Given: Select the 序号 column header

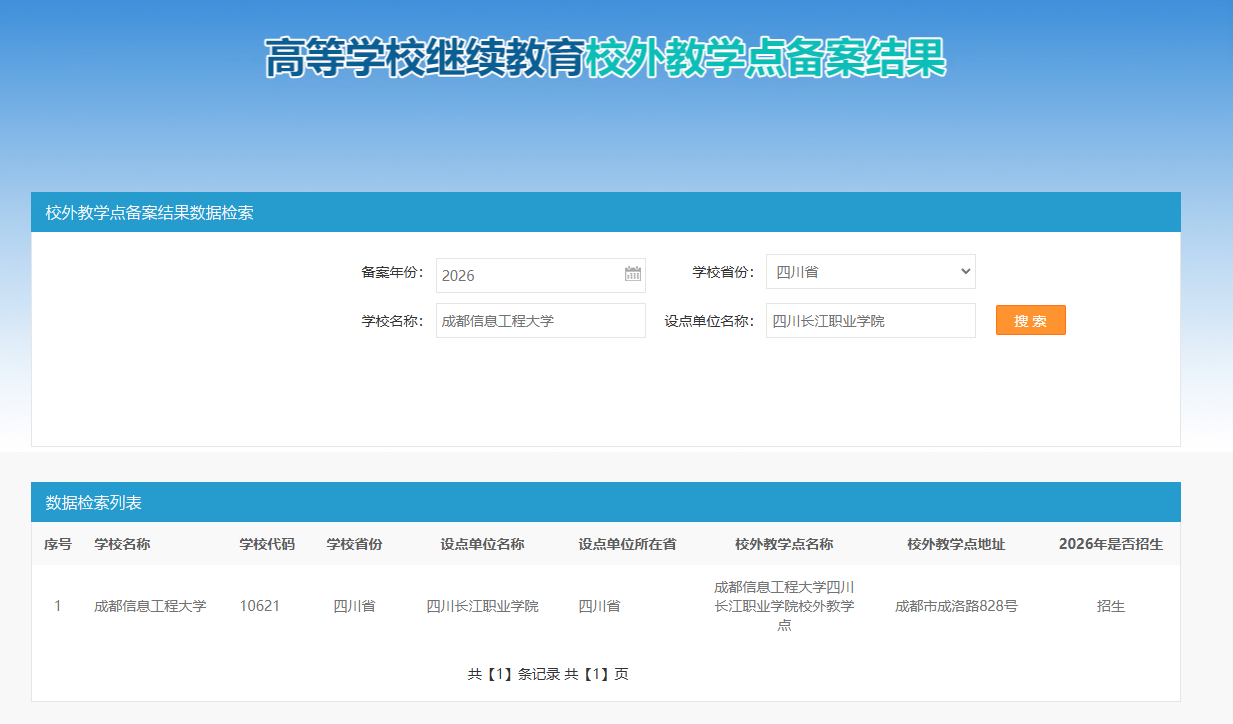Looking at the screenshot, I should click(x=58, y=544).
